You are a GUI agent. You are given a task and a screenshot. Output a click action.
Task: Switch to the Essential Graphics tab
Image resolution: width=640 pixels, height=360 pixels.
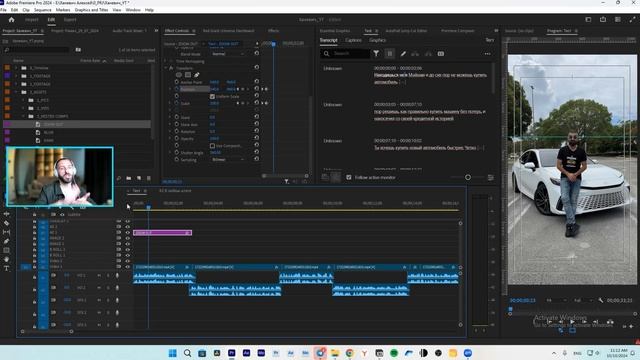(x=335, y=31)
